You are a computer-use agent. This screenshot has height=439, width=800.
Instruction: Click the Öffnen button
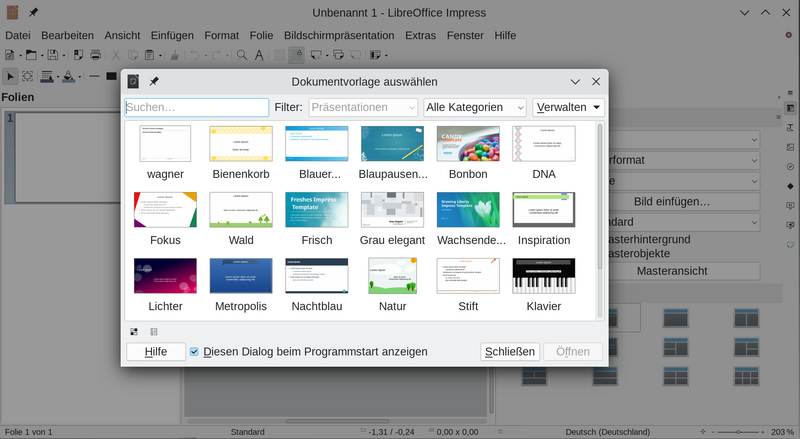click(x=572, y=352)
